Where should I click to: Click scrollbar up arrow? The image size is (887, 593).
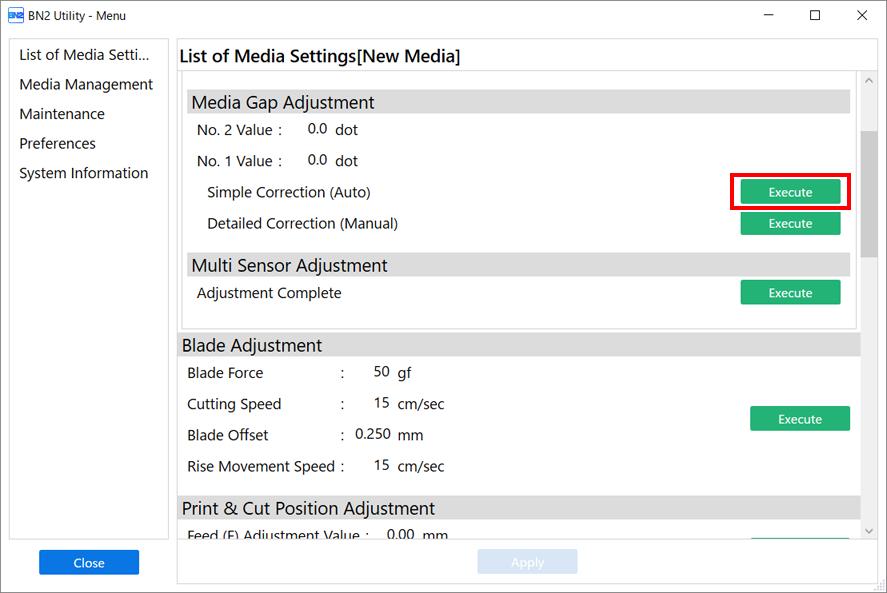pyautogui.click(x=869, y=81)
